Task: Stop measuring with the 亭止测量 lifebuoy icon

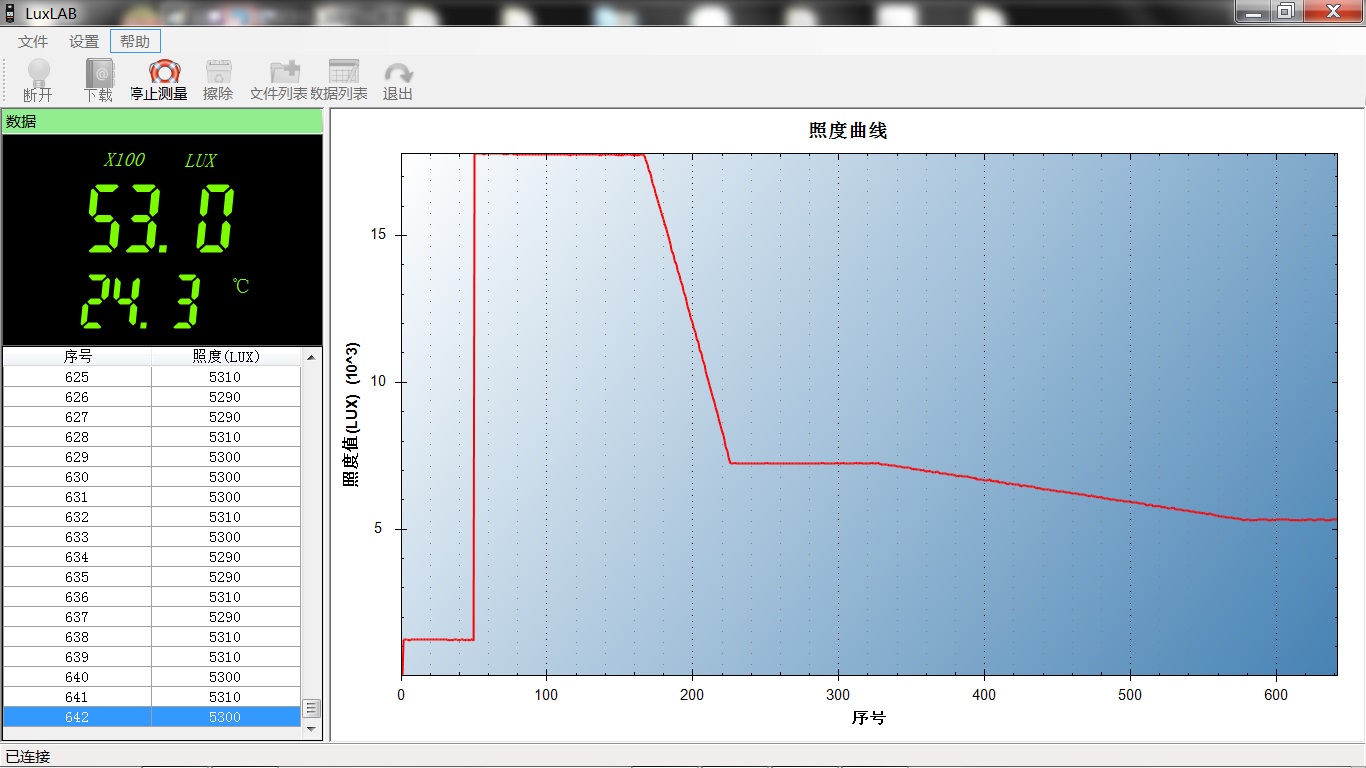Action: point(164,73)
